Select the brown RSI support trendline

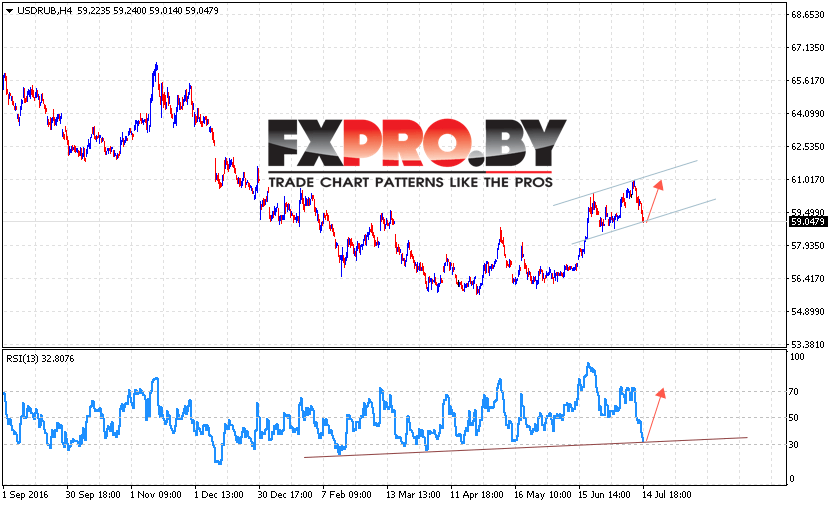tap(526, 447)
